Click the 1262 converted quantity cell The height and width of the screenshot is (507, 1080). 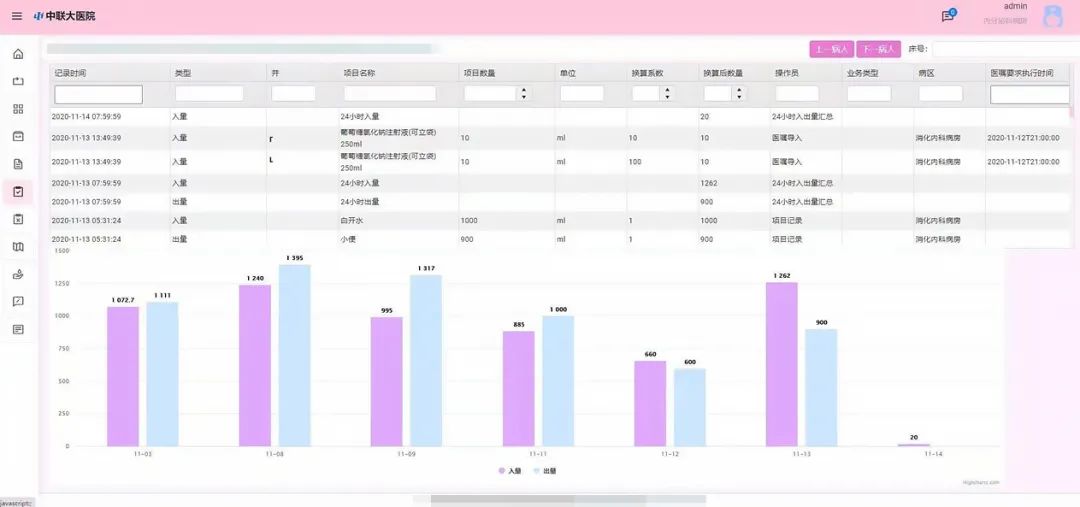(734, 183)
